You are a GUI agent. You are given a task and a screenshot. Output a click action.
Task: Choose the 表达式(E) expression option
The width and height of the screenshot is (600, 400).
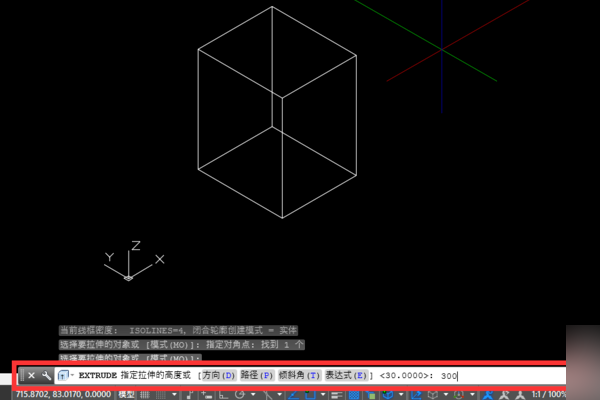(346, 376)
